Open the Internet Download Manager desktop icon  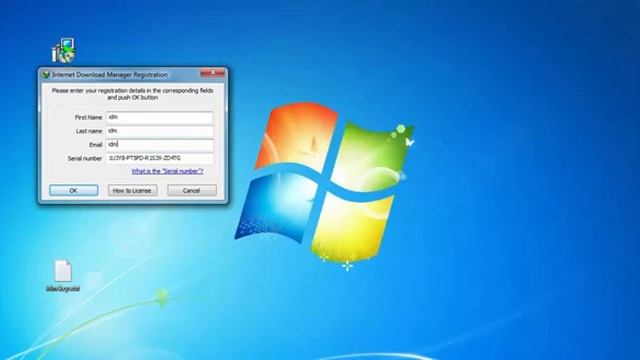coord(64,51)
